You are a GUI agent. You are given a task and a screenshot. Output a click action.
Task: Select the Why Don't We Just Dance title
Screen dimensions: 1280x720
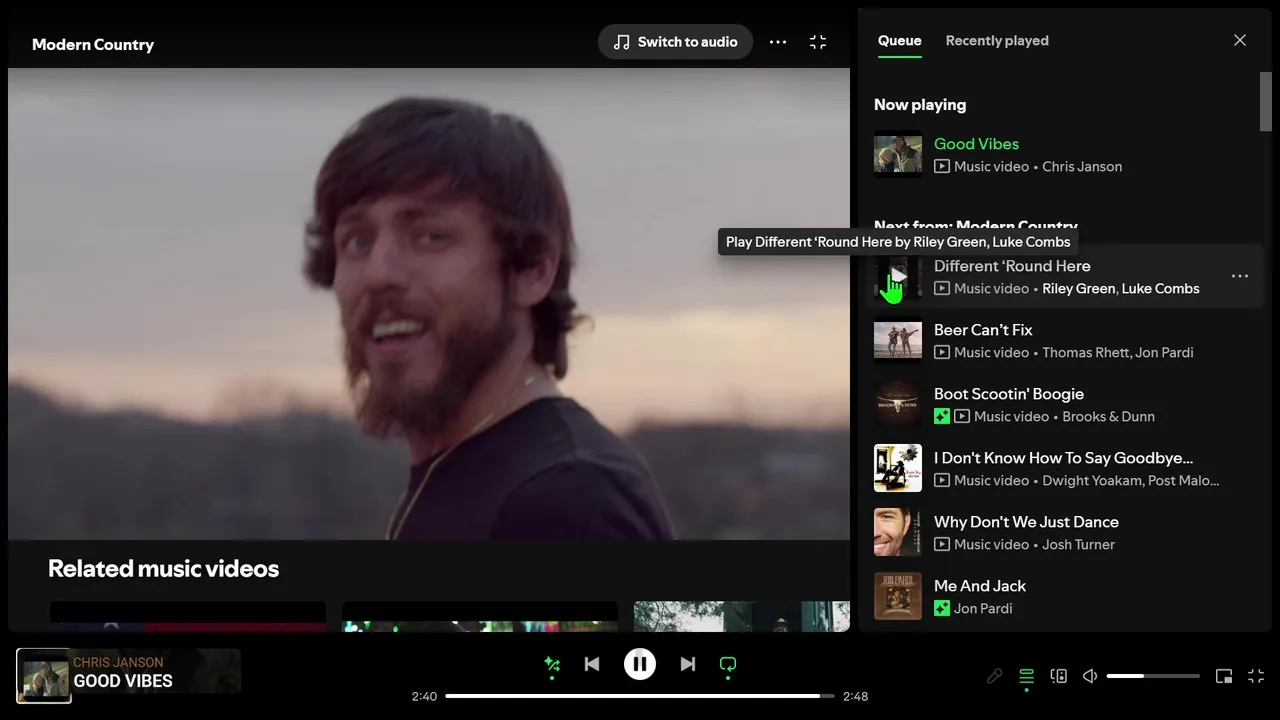1026,522
